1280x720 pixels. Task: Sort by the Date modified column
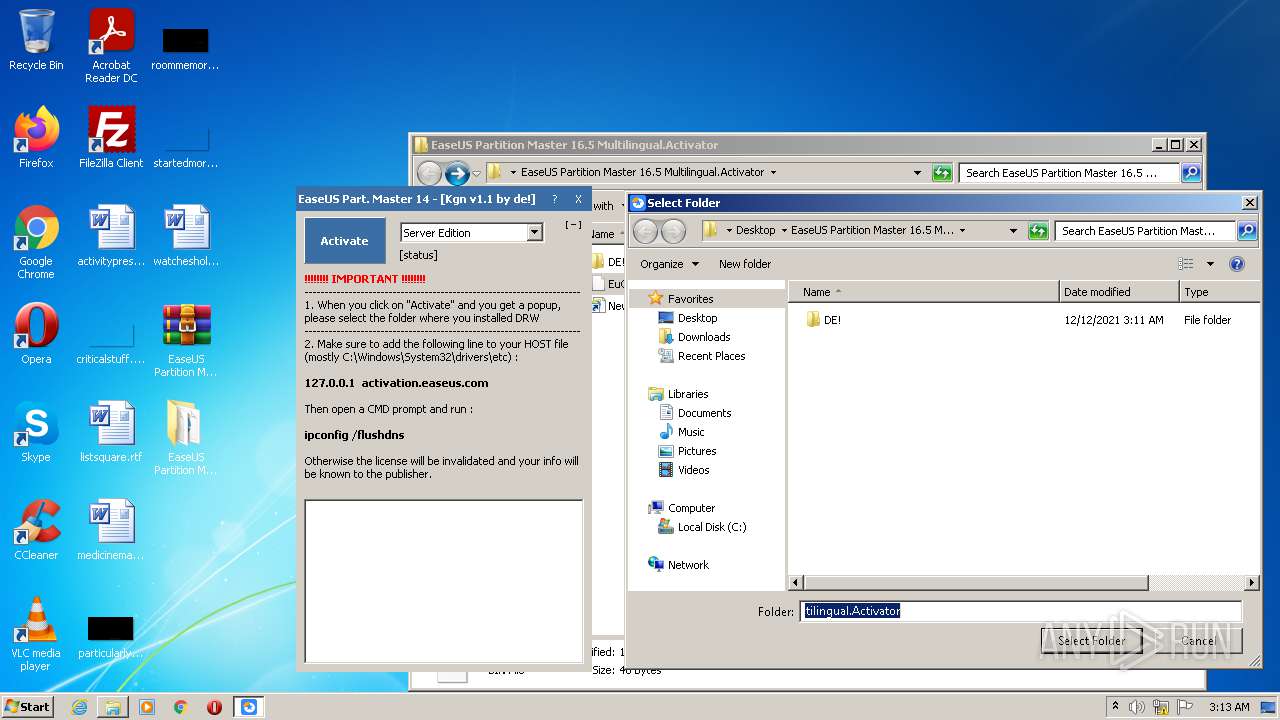(1119, 292)
